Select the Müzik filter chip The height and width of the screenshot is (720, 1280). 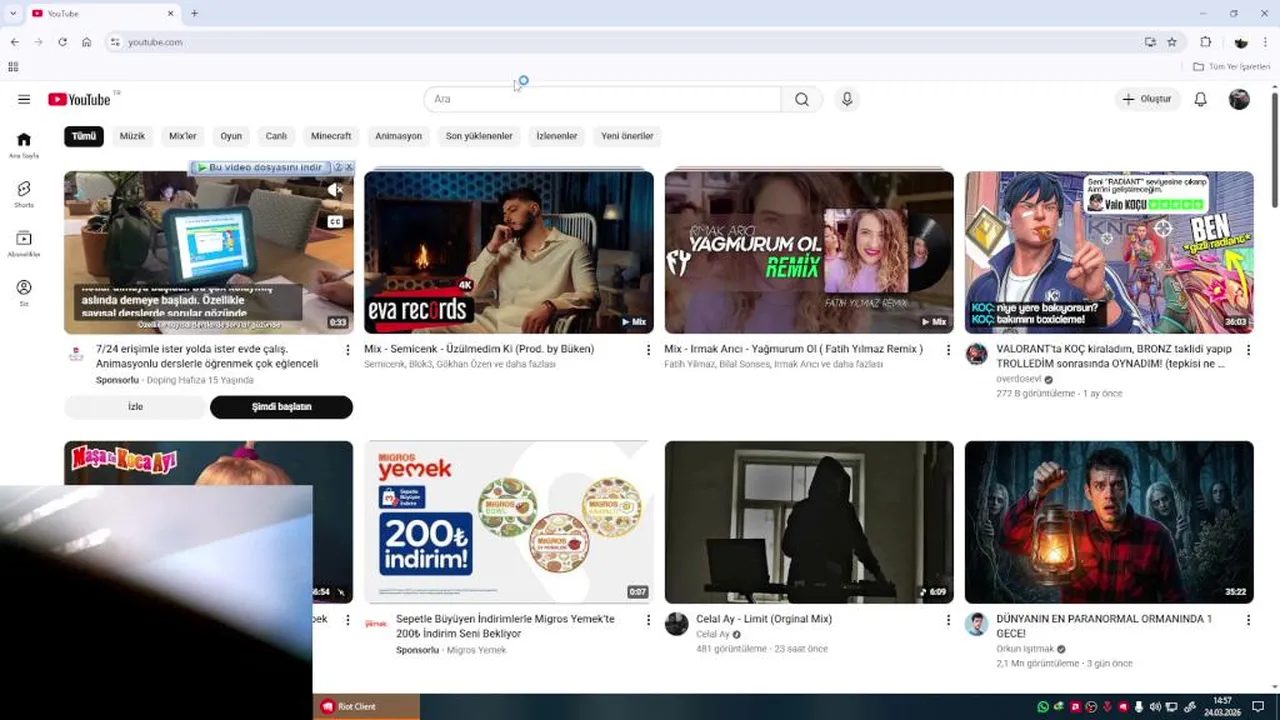[132, 136]
